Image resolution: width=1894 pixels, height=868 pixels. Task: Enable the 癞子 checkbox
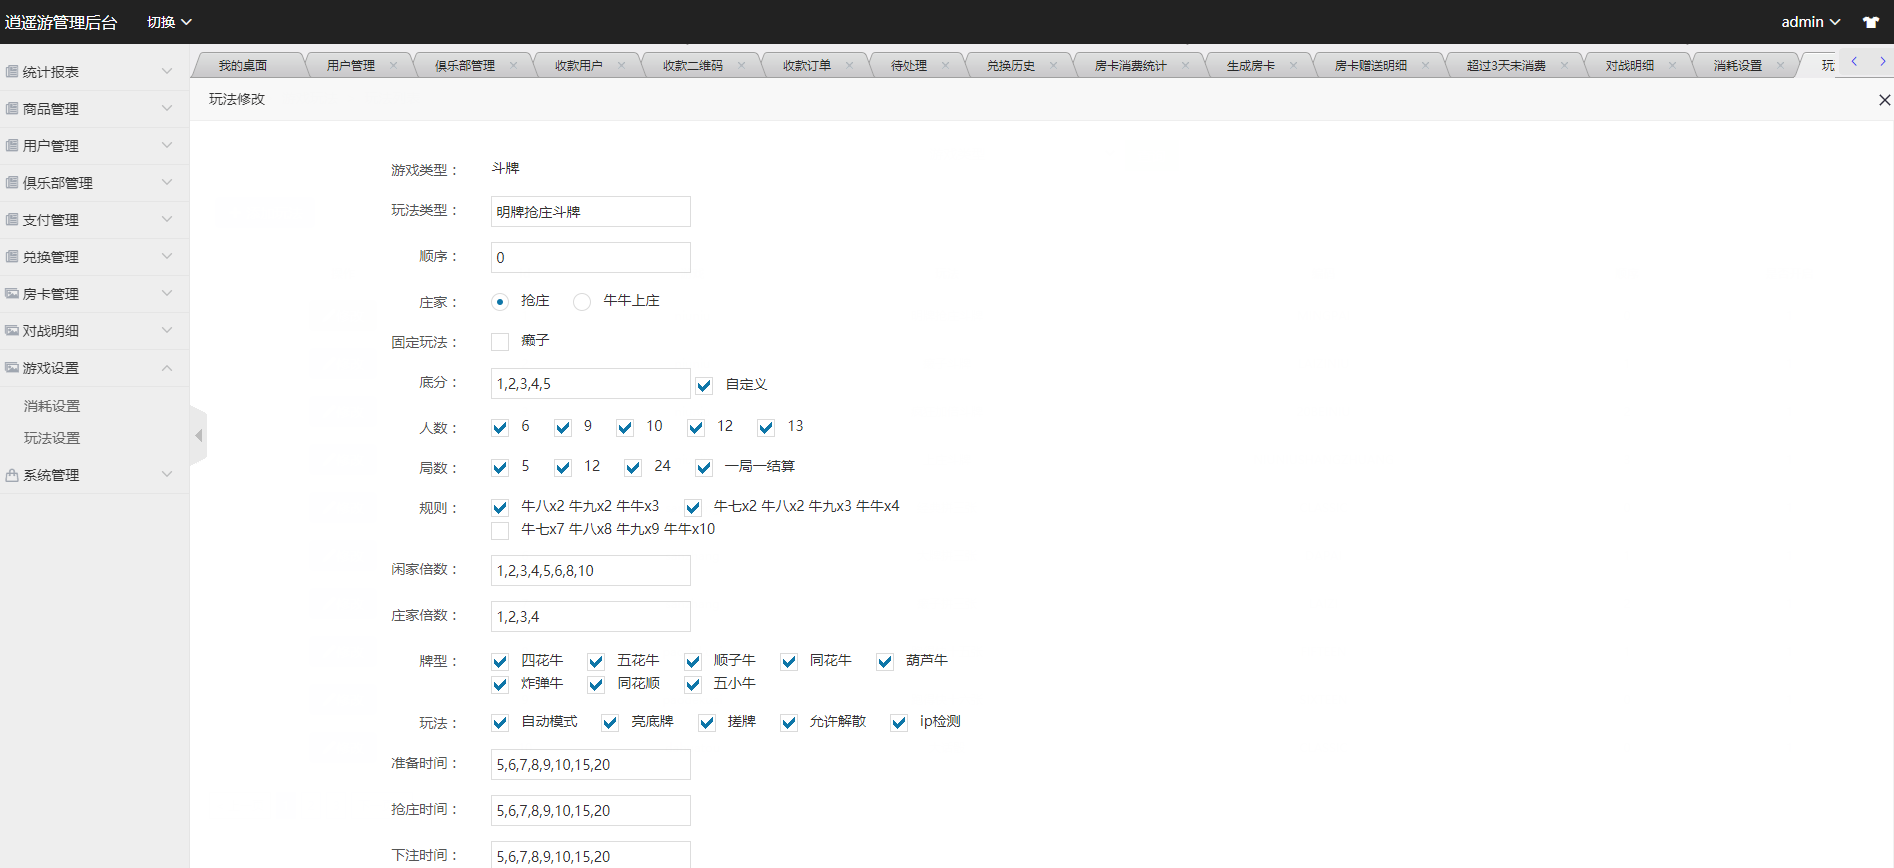500,342
